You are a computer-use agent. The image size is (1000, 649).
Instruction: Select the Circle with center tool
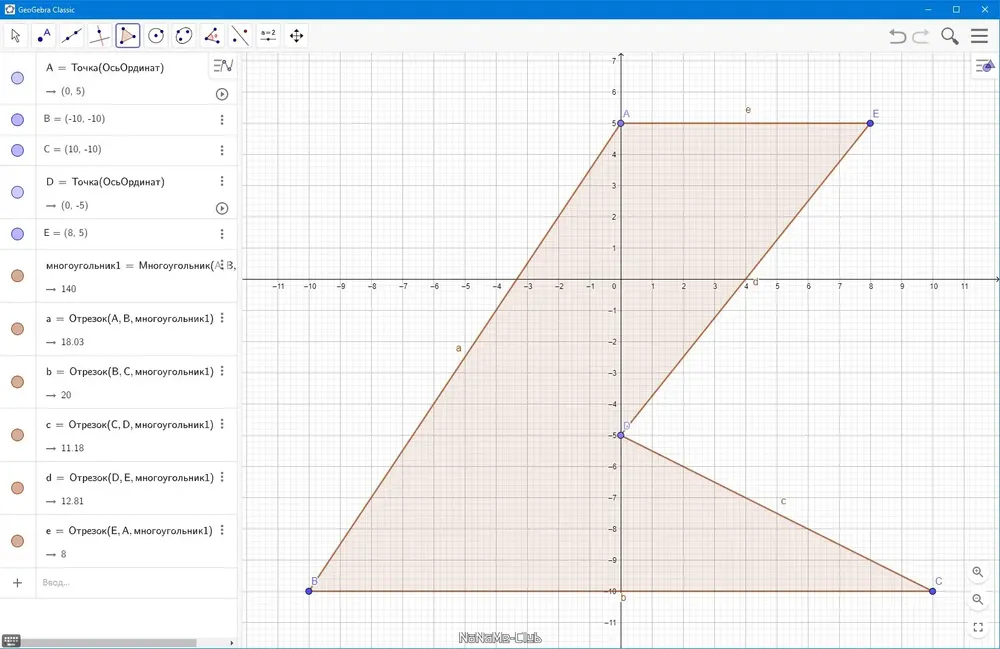[156, 36]
